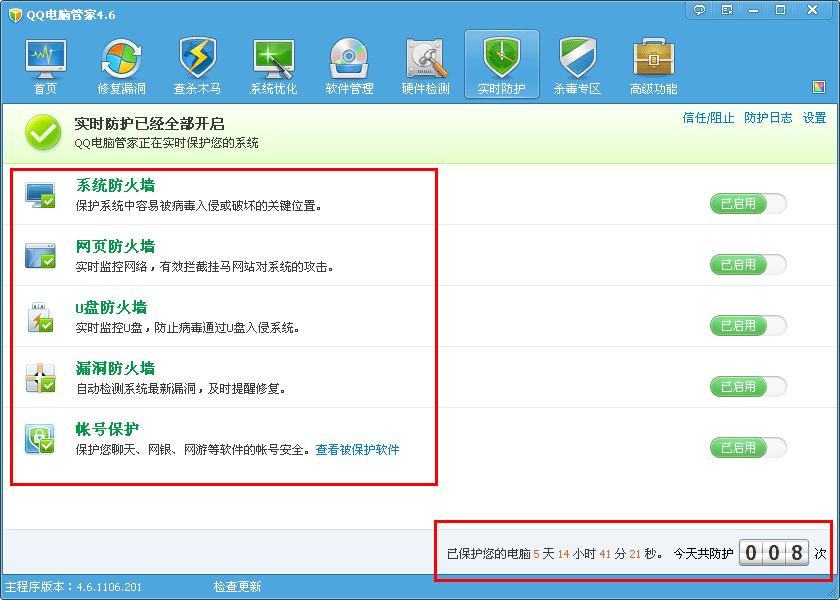Open the title bar main menu icon

727,9
